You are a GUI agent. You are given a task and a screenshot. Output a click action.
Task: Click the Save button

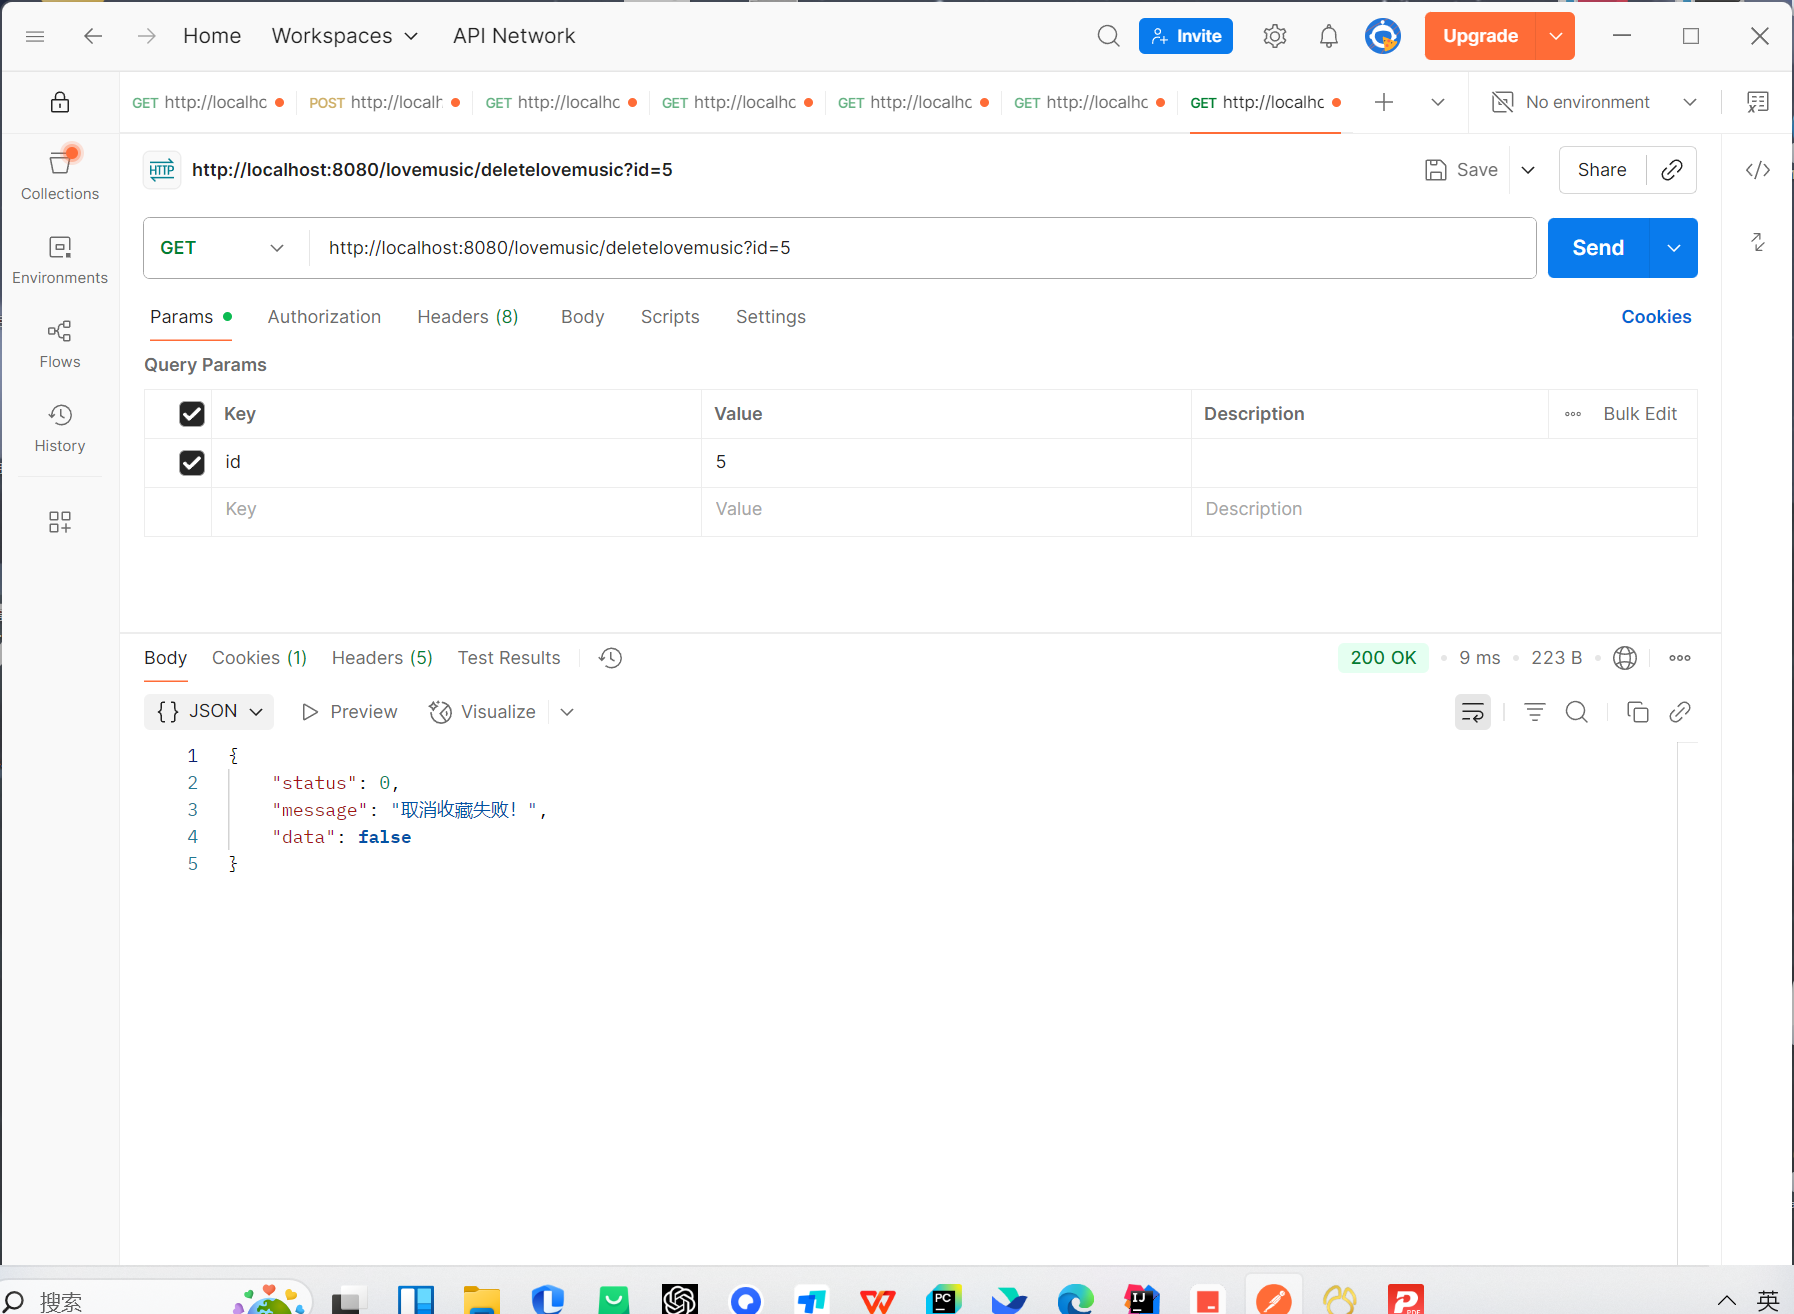[1462, 170]
